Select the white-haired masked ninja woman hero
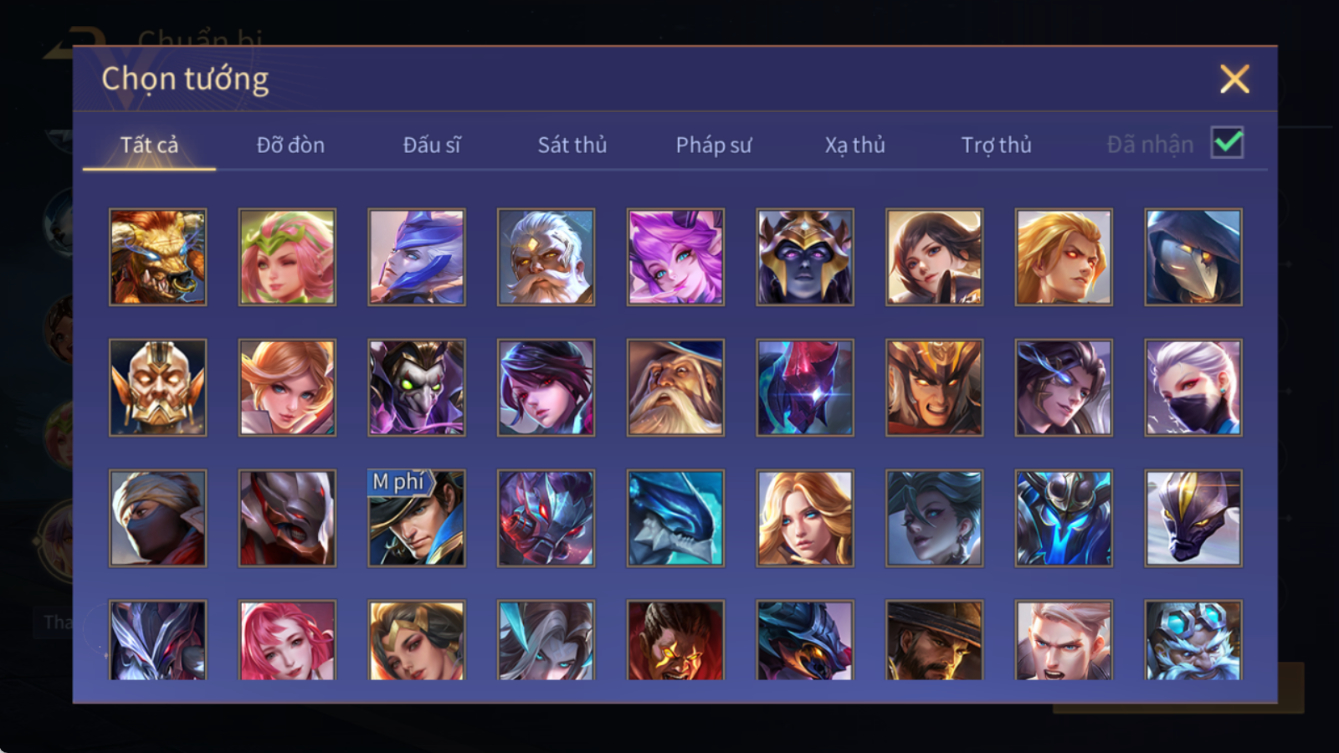The width and height of the screenshot is (1339, 753). point(1194,388)
